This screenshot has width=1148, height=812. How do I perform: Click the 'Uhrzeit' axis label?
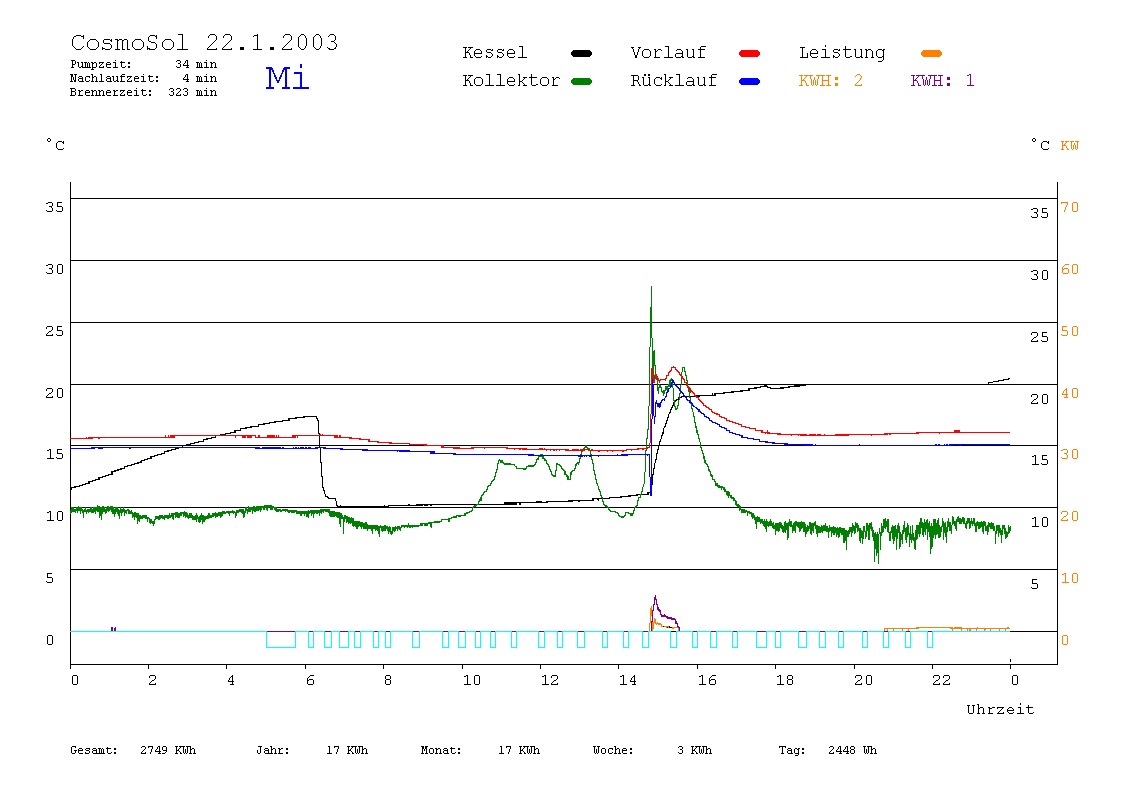click(x=1000, y=709)
